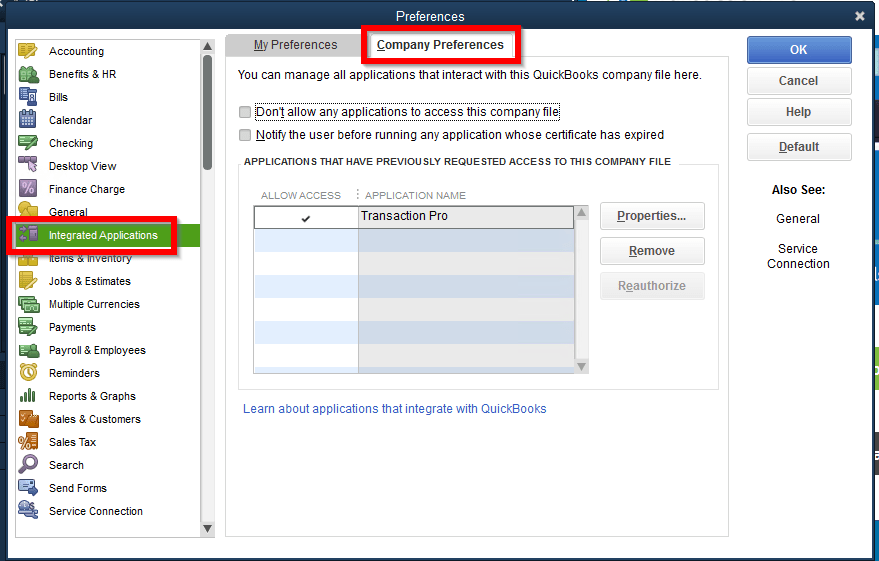Click the Desktop View icon
Viewport: 879px width, 561px height.
[x=27, y=165]
